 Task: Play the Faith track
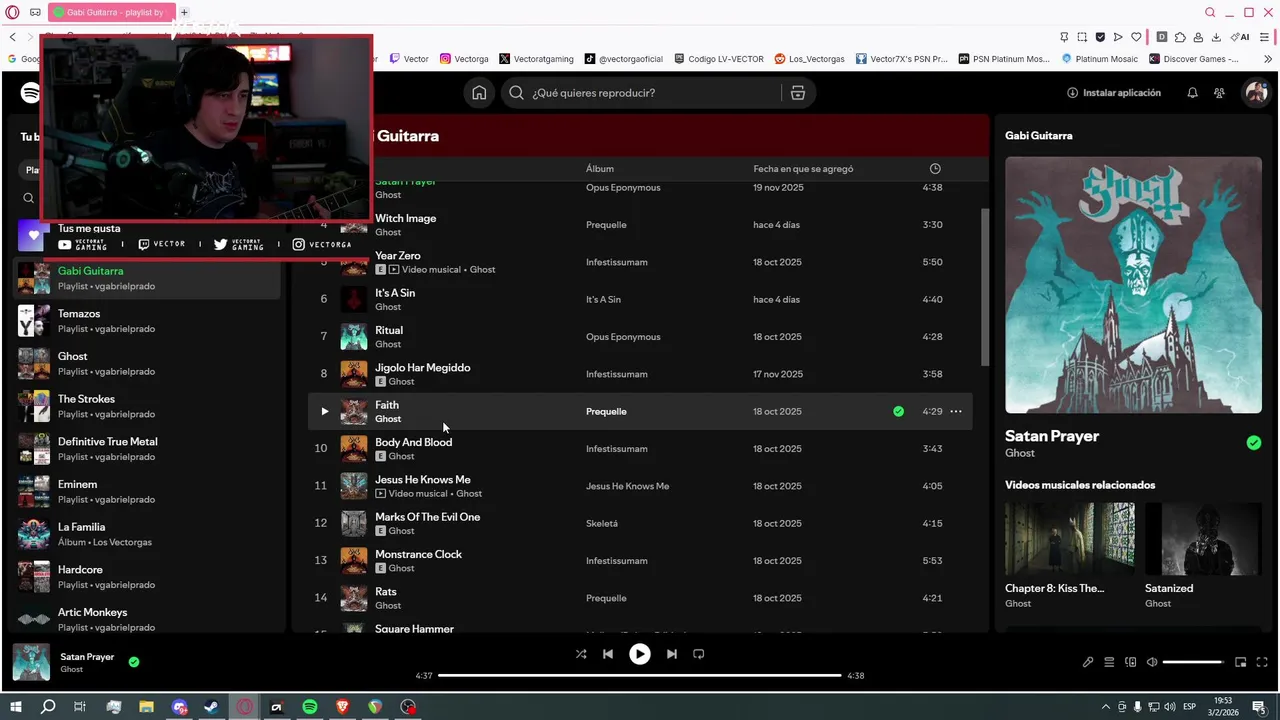(x=324, y=411)
